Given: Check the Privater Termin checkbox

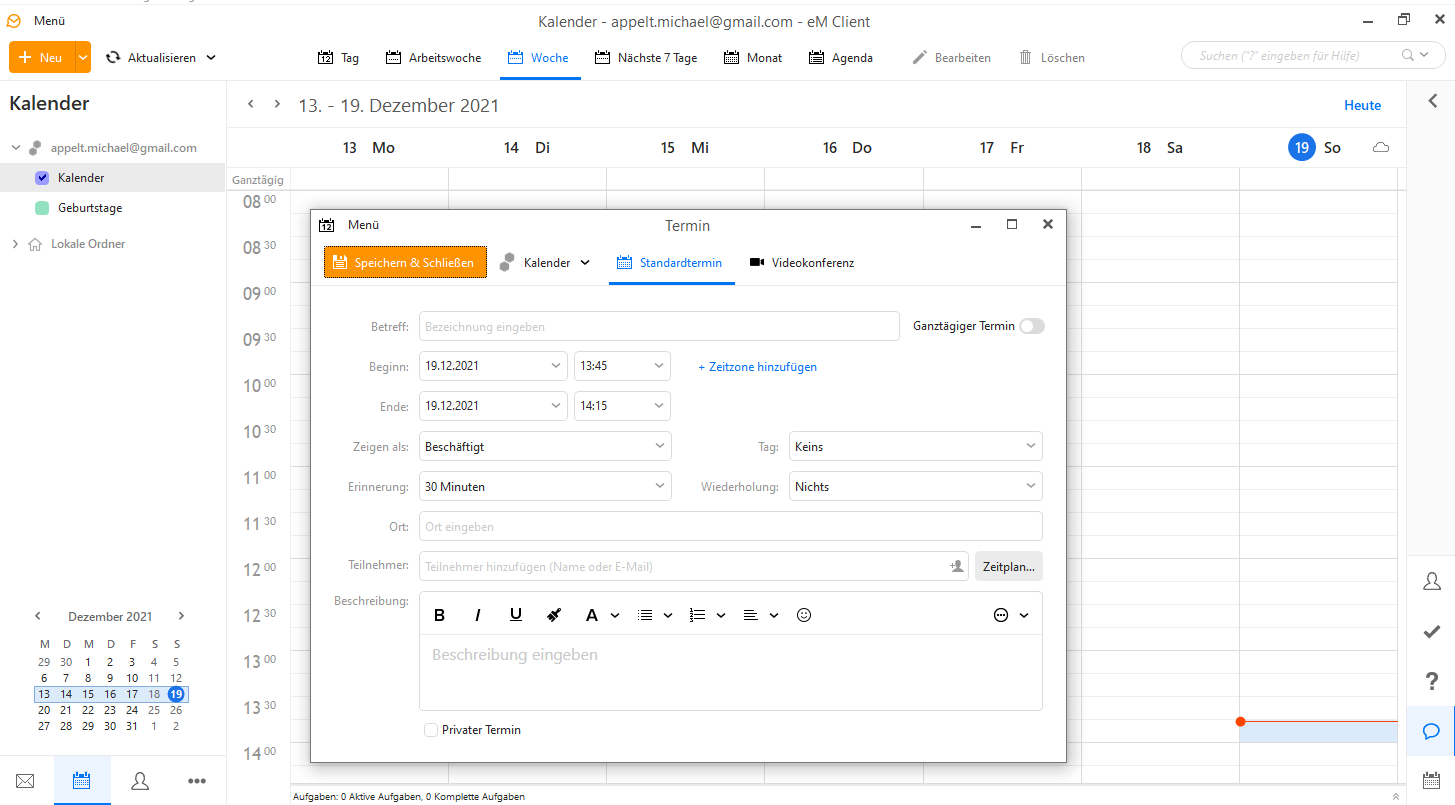Looking at the screenshot, I should pyautogui.click(x=431, y=730).
